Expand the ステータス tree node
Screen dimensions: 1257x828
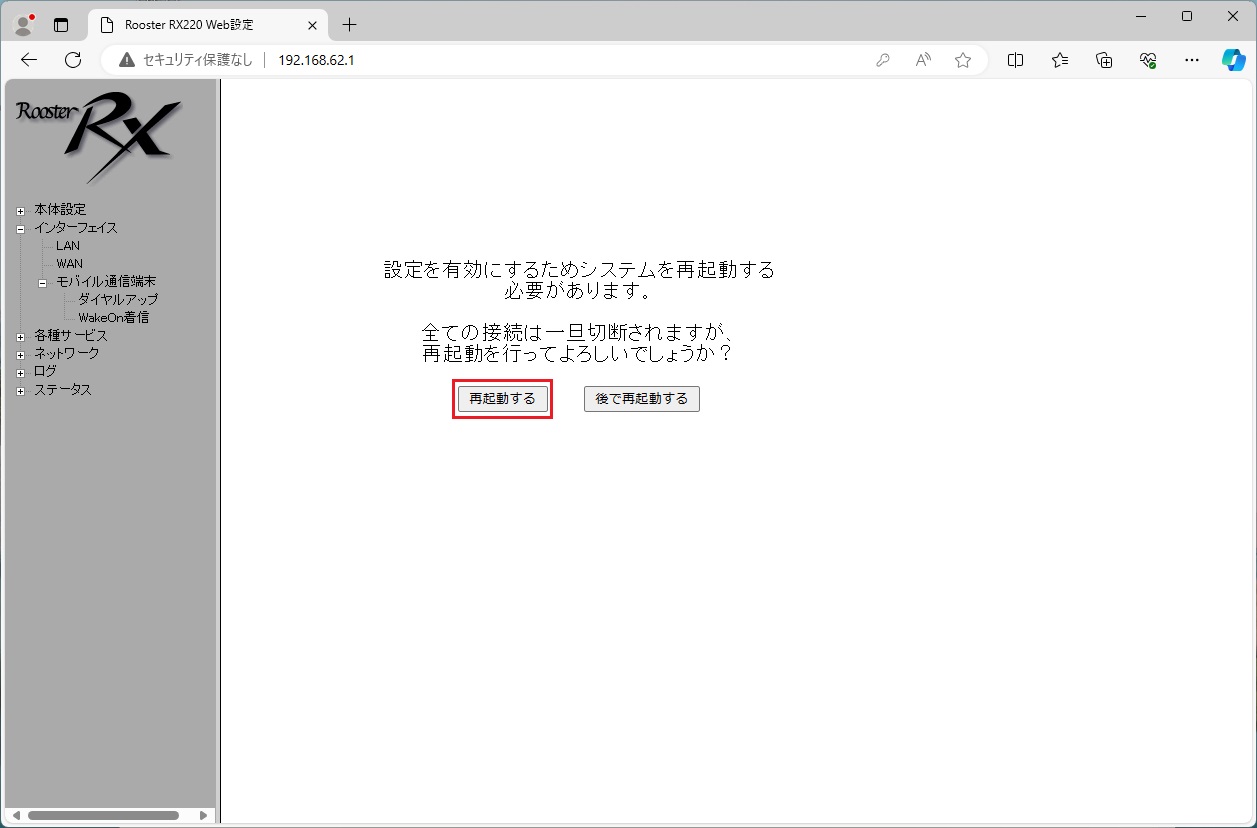[x=20, y=391]
